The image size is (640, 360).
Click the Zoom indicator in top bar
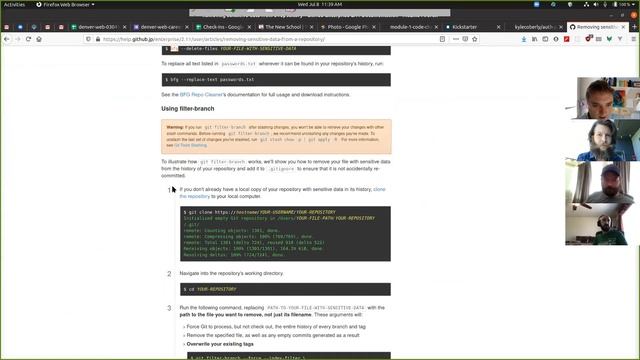pos(537,4)
